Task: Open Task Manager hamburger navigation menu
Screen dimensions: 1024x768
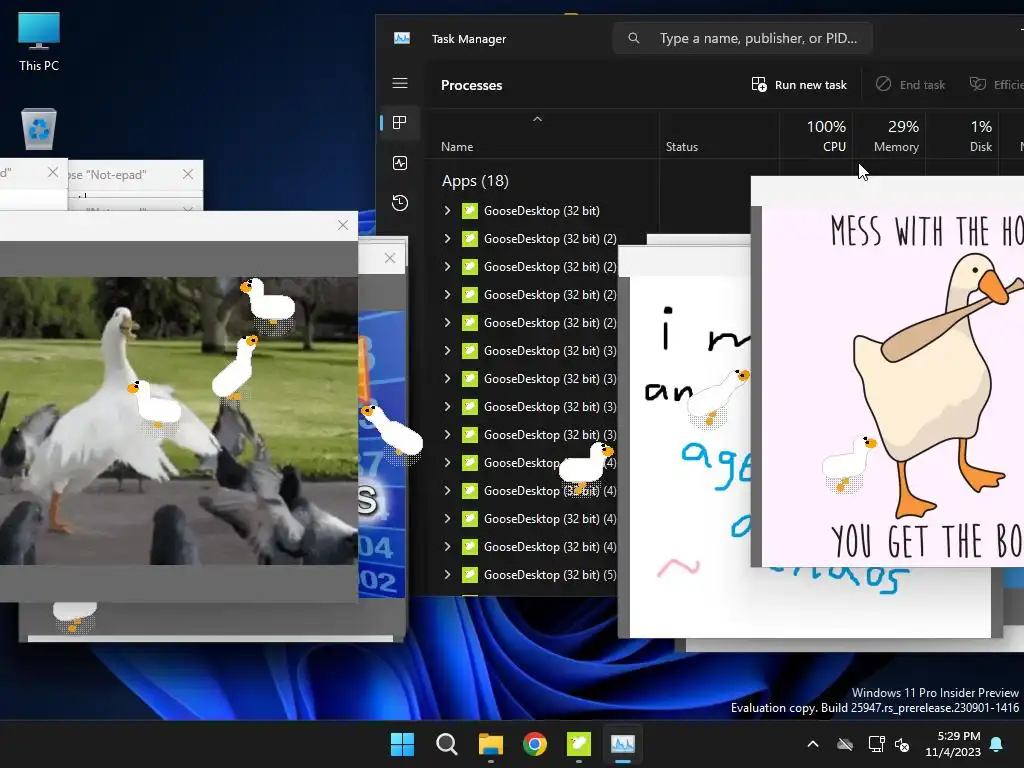Action: [x=400, y=83]
